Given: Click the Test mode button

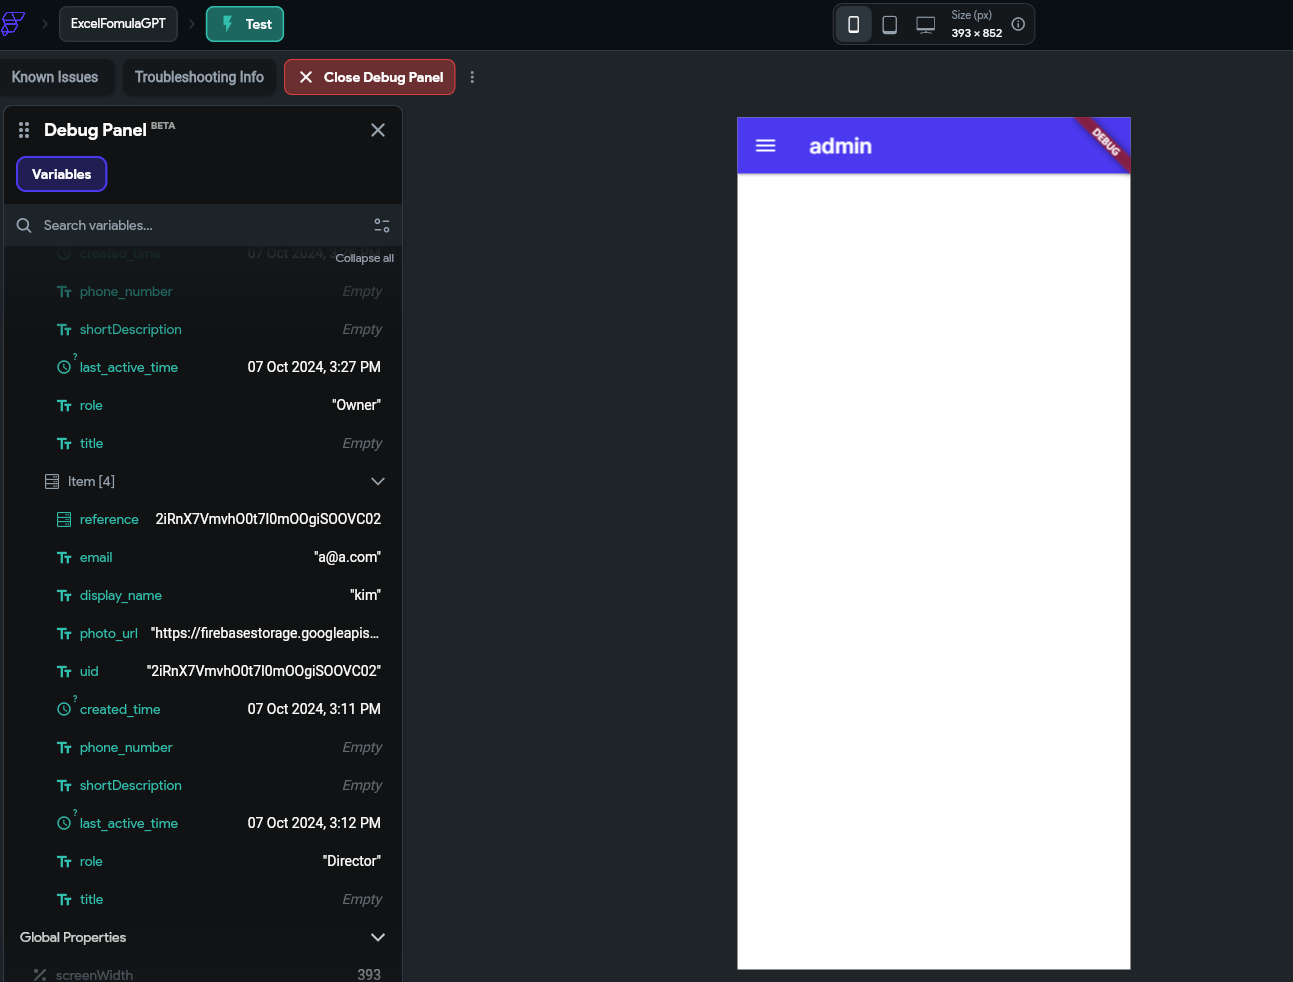Looking at the screenshot, I should pos(245,24).
